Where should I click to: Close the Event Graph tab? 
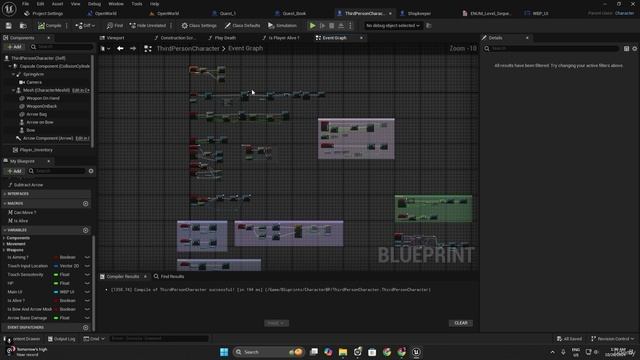361,38
